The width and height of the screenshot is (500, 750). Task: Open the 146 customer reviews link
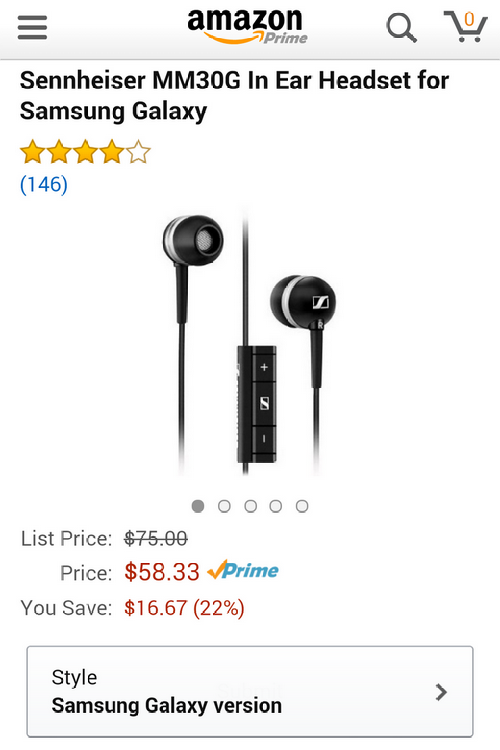(44, 185)
